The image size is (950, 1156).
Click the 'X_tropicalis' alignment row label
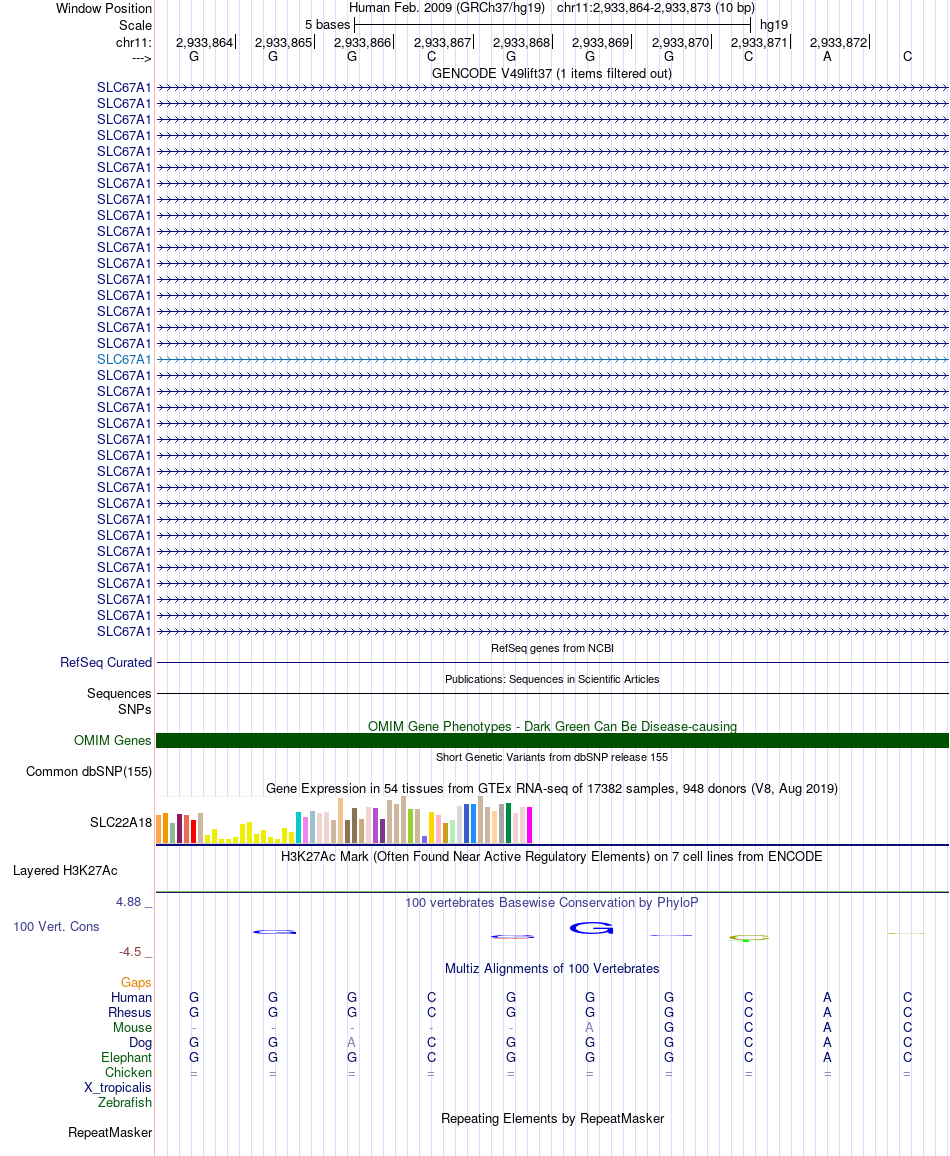[118, 1087]
